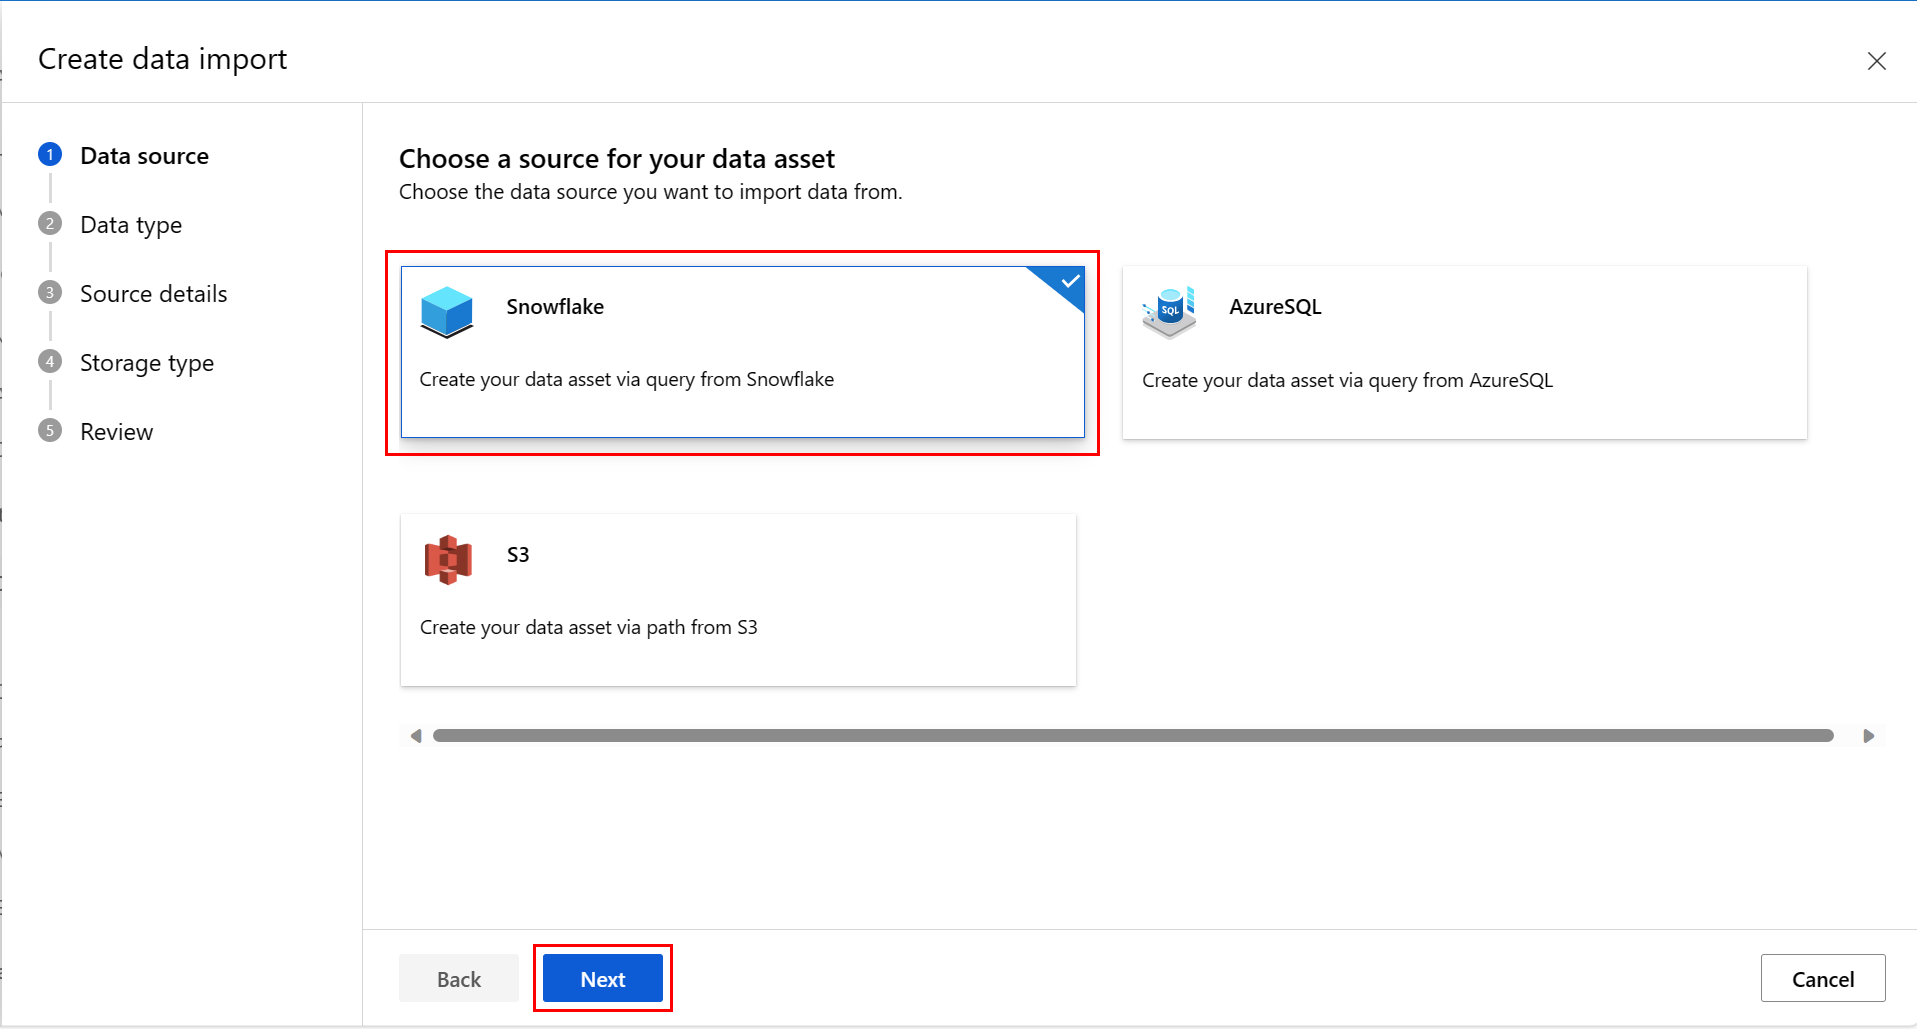1917x1029 pixels.
Task: Click the step 3 circle icon
Action: pyautogui.click(x=50, y=293)
